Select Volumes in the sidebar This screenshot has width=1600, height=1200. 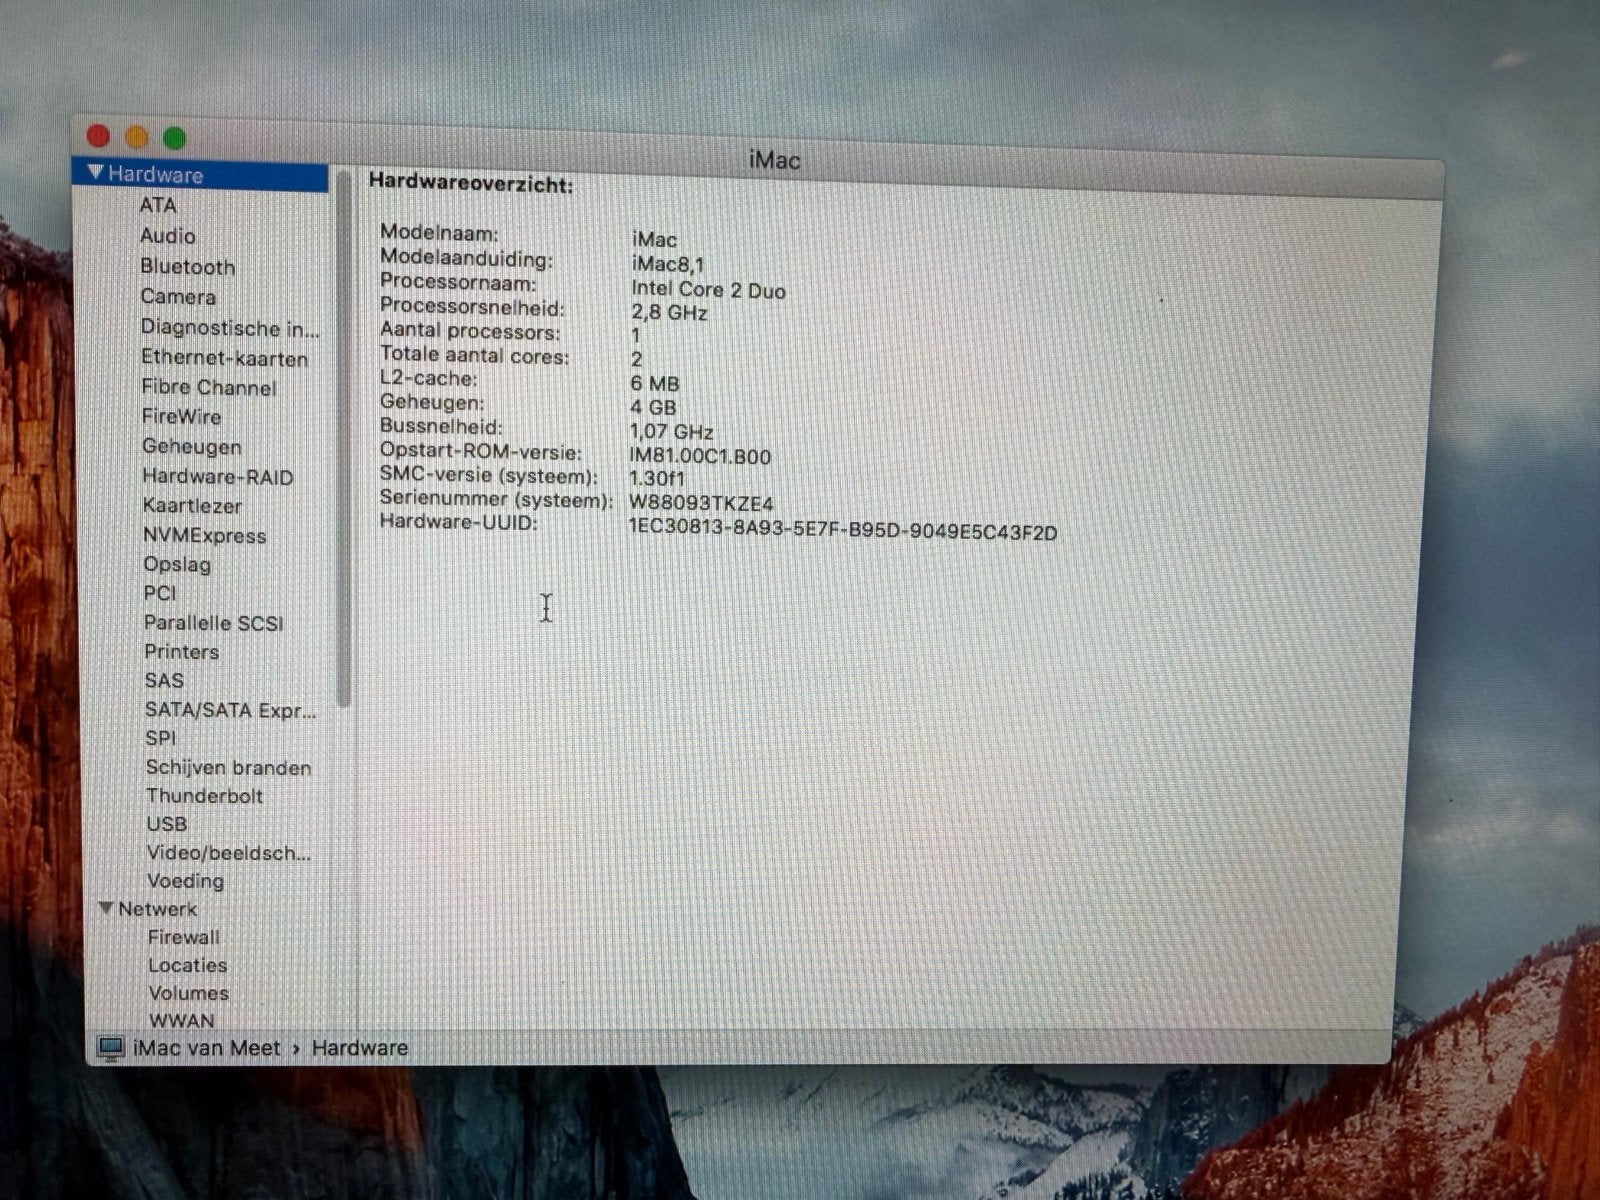[188, 993]
